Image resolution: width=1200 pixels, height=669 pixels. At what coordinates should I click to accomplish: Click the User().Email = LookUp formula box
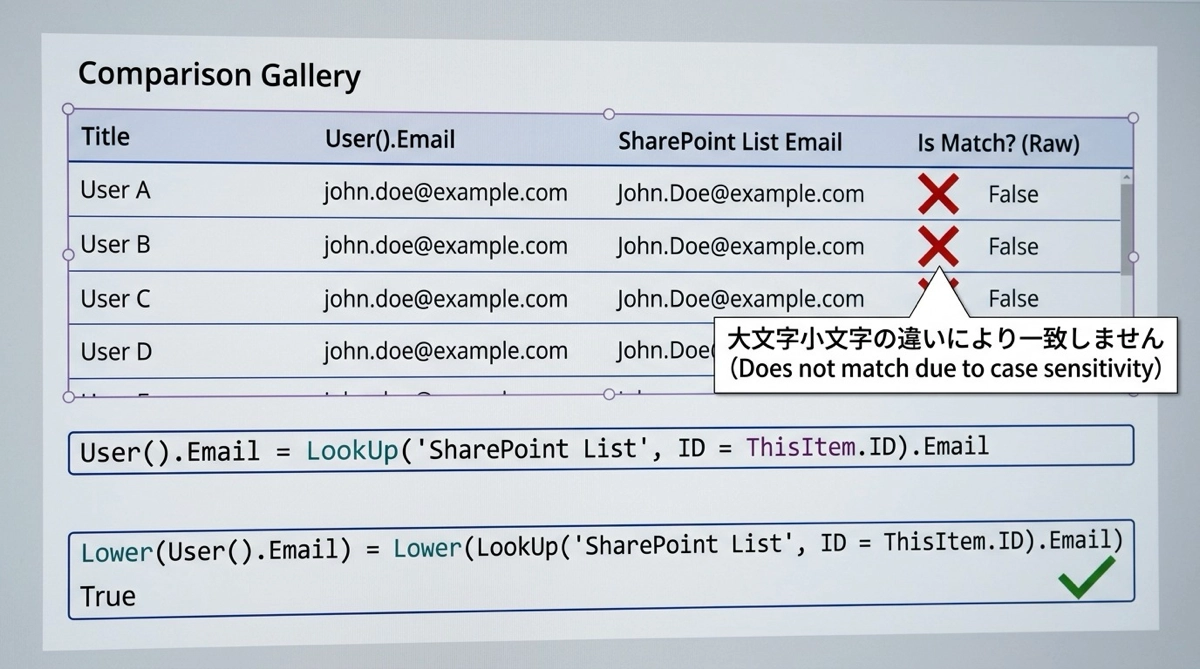pyautogui.click(x=600, y=448)
